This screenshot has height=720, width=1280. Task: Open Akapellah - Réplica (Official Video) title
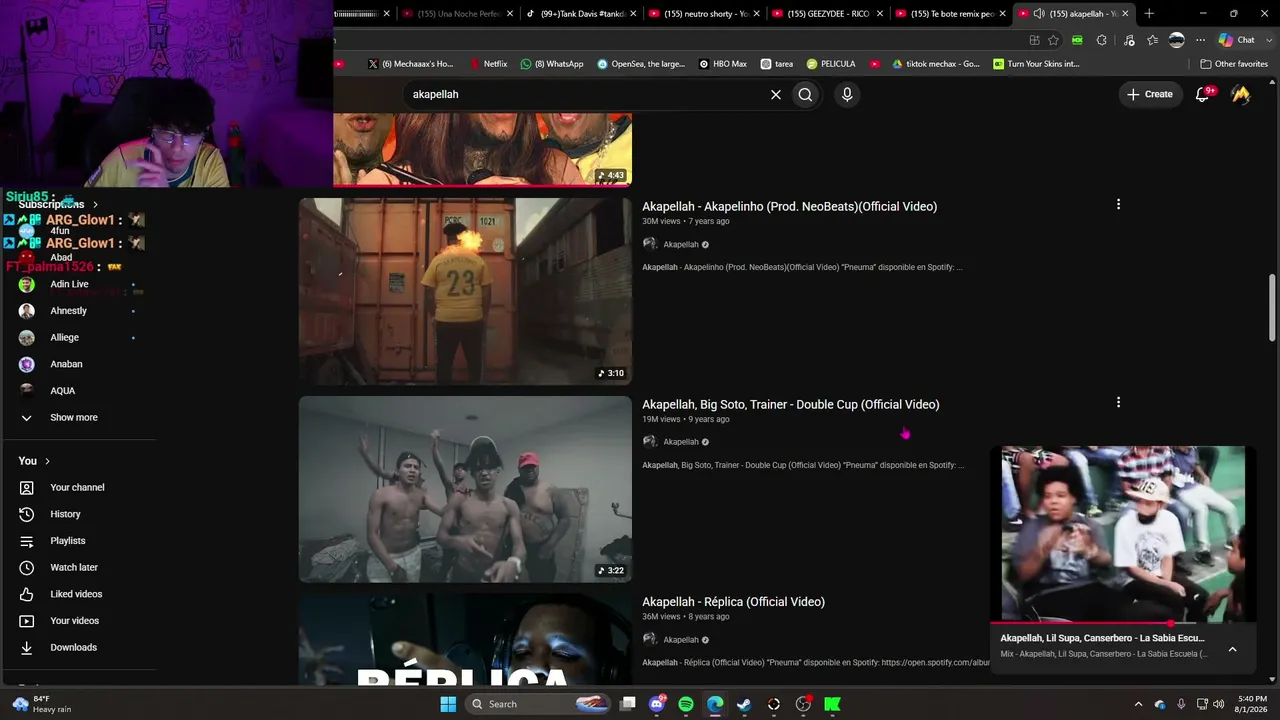[733, 602]
